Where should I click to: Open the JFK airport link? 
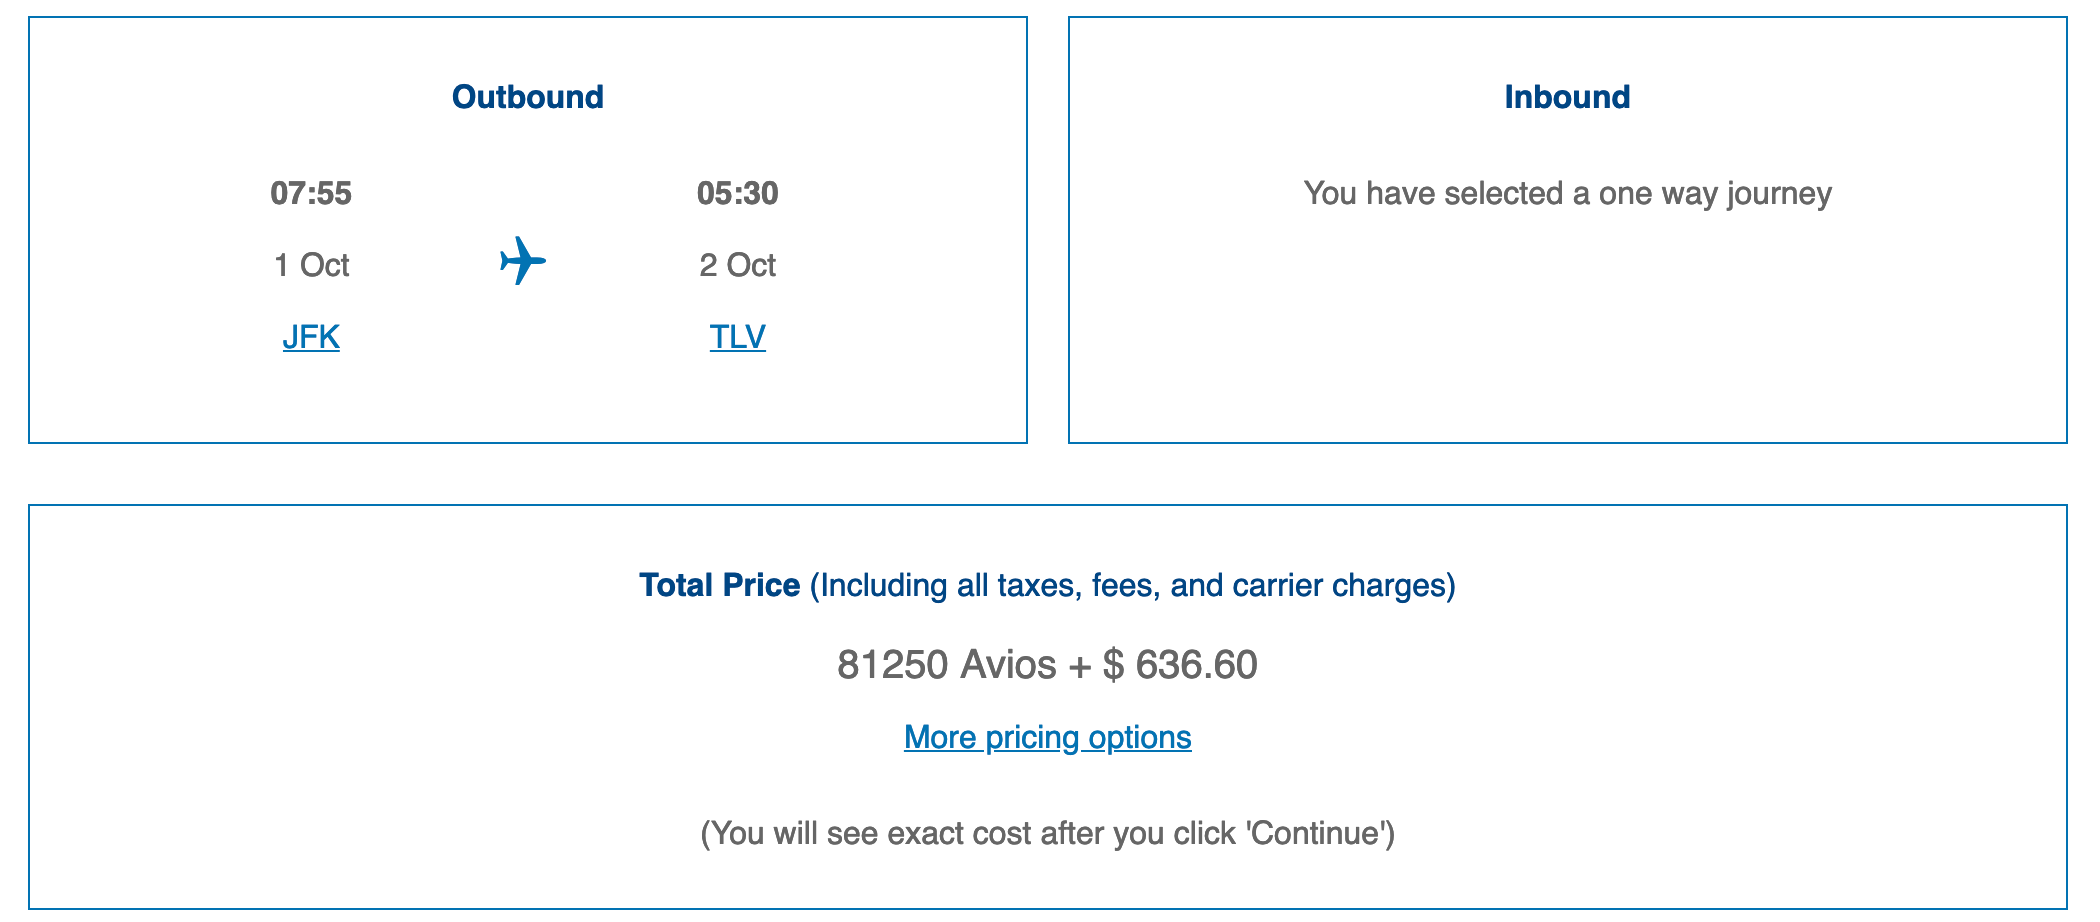(x=311, y=337)
